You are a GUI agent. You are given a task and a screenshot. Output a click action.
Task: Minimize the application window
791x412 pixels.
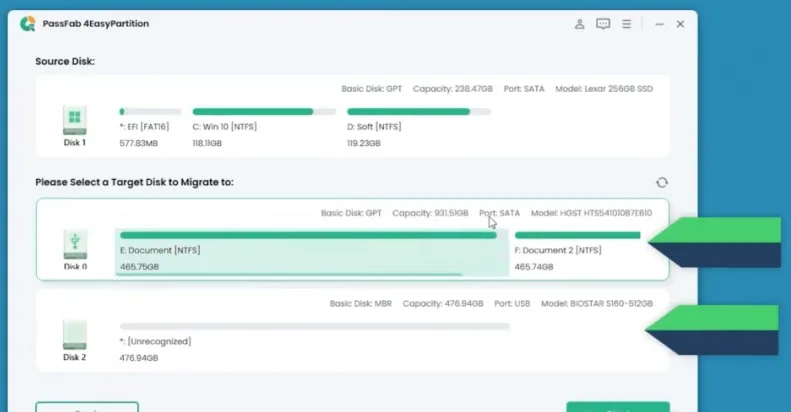pyautogui.click(x=659, y=24)
